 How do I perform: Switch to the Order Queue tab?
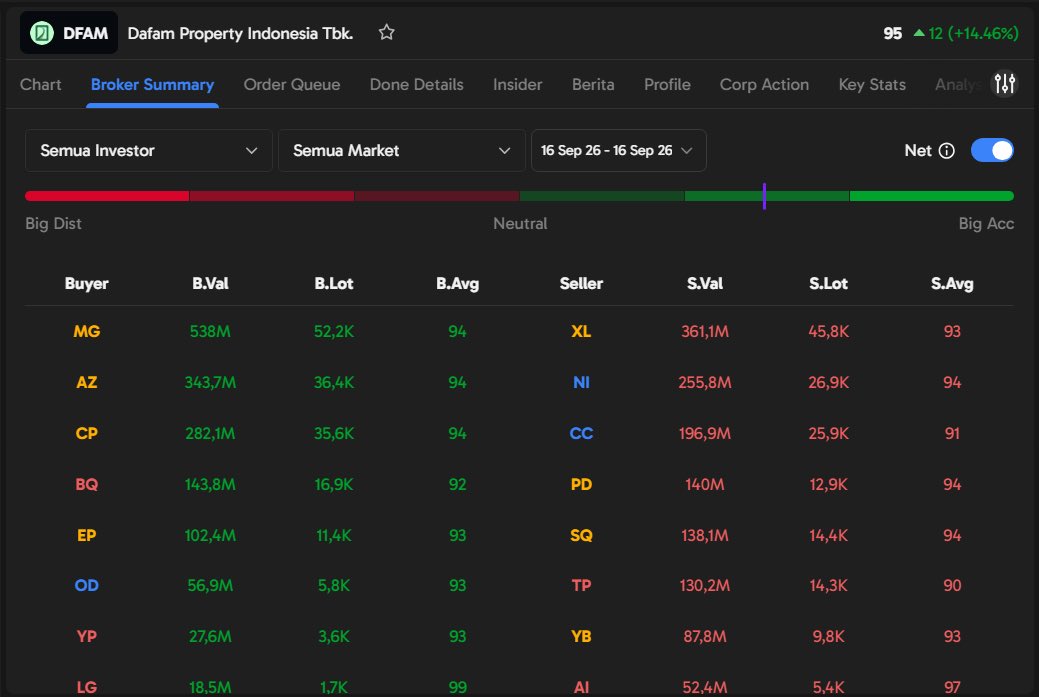[x=292, y=85]
